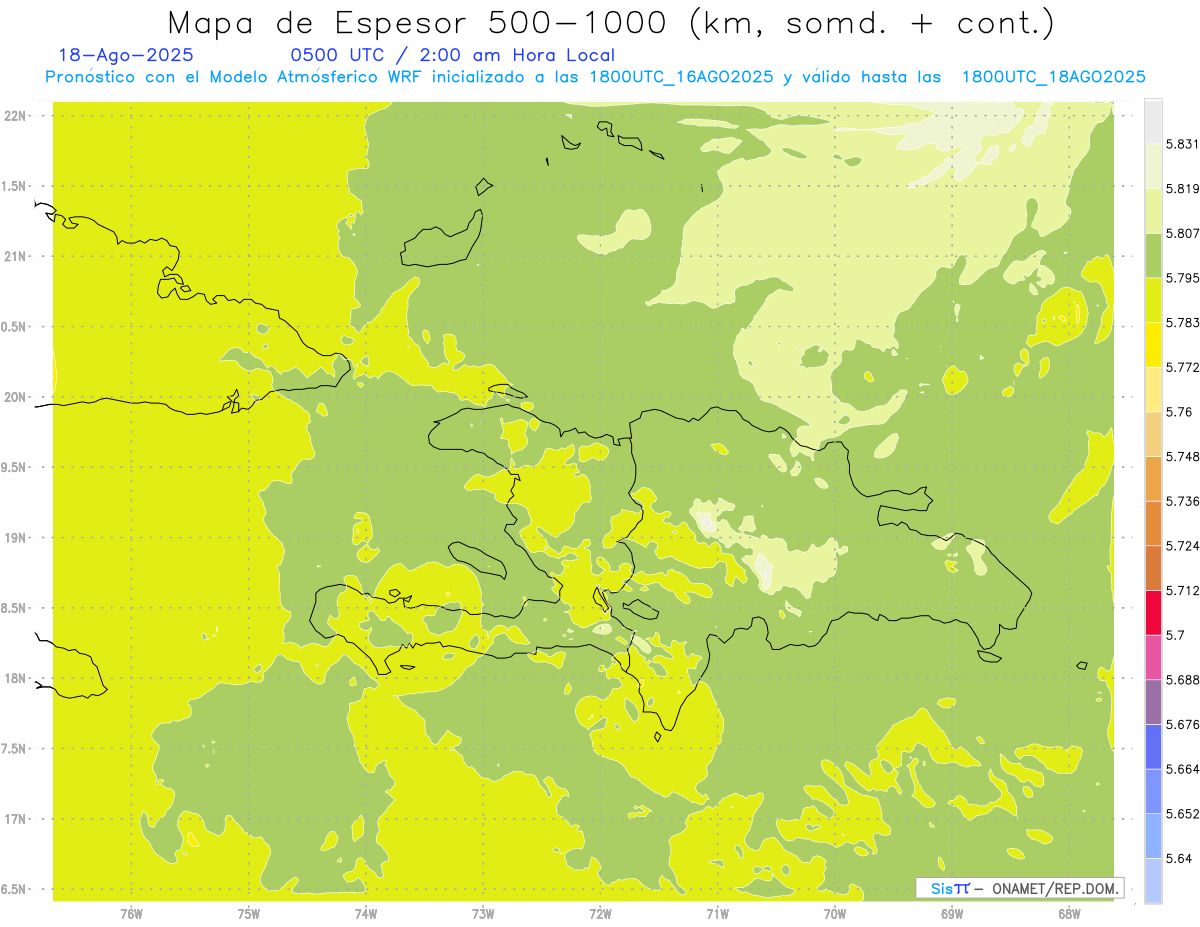This screenshot has width=1200, height=927.
Task: Click the 8.5N latitude axis label
Action: coord(14,608)
